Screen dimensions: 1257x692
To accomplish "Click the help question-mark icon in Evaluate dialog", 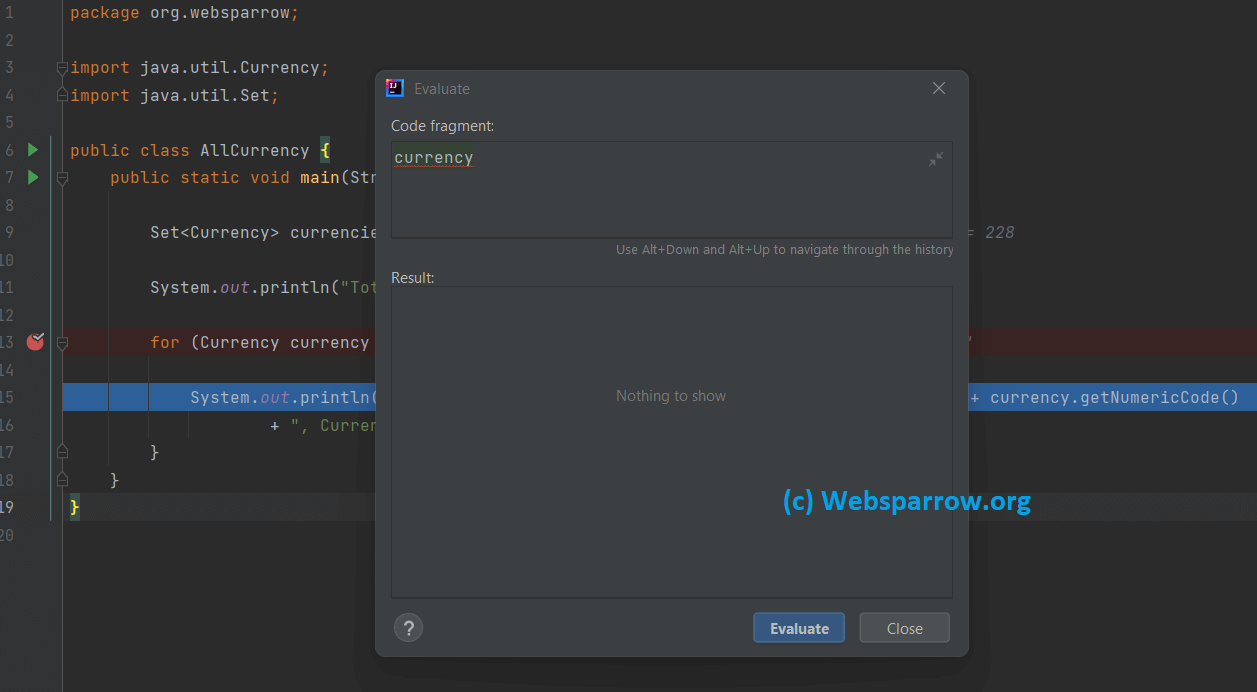I will (x=408, y=627).
